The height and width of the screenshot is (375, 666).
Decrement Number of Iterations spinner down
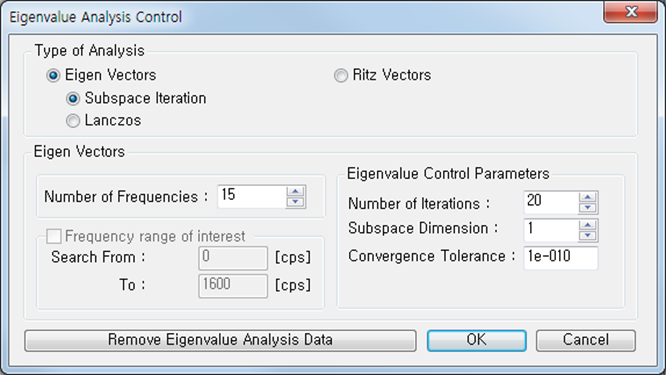588,208
